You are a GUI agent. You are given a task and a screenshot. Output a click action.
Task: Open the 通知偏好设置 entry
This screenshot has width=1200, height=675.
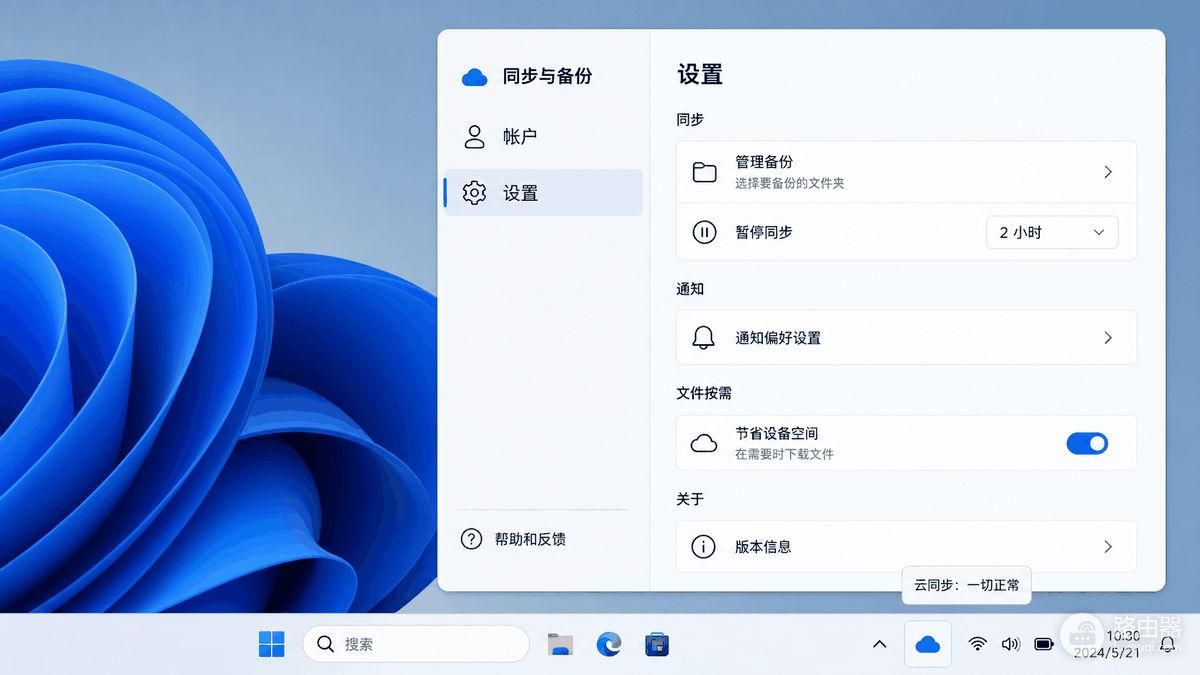[906, 338]
